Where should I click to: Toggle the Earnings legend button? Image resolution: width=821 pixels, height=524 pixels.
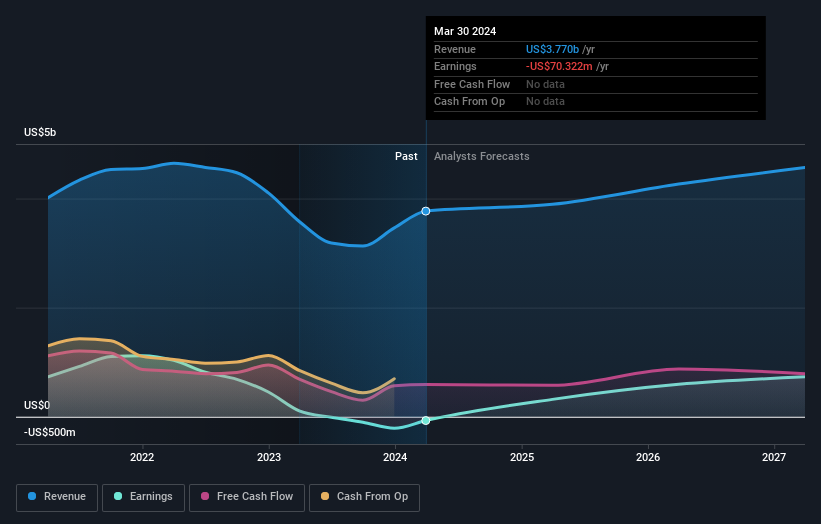point(143,497)
